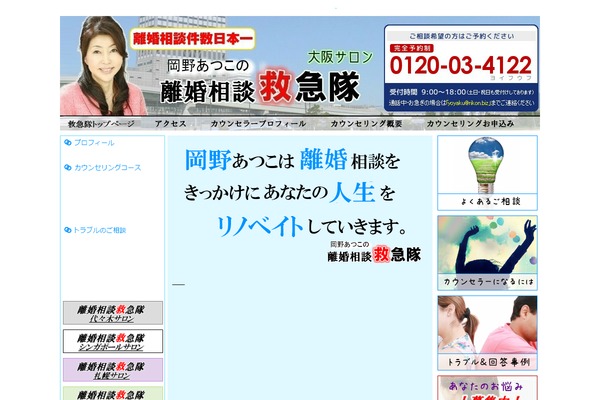Open the トラブル&回答事例 card

488,333
